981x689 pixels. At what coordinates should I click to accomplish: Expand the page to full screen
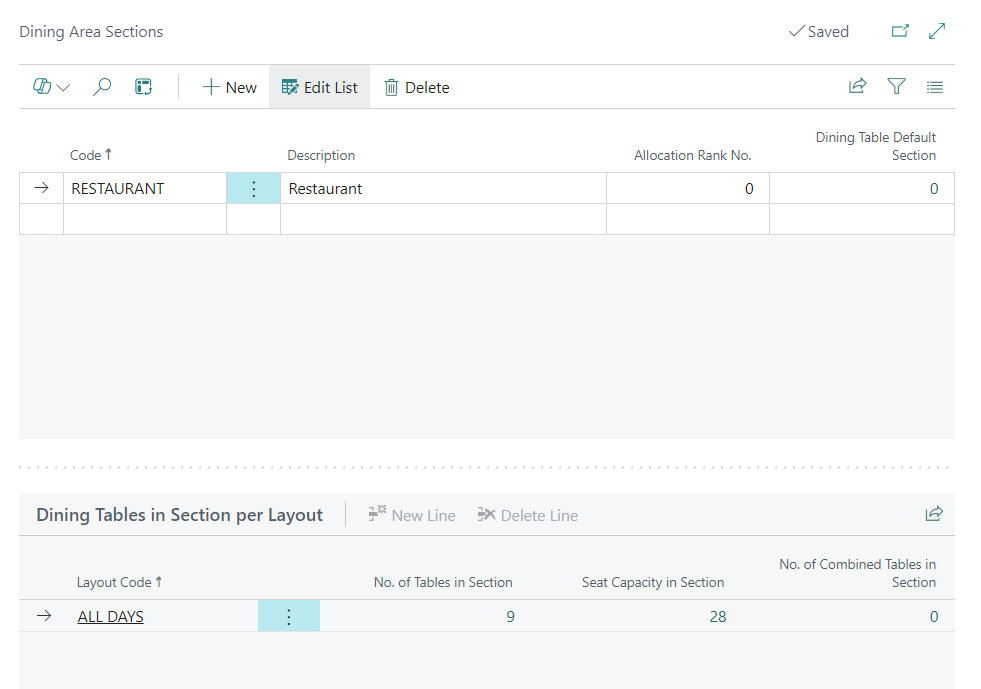(x=937, y=31)
